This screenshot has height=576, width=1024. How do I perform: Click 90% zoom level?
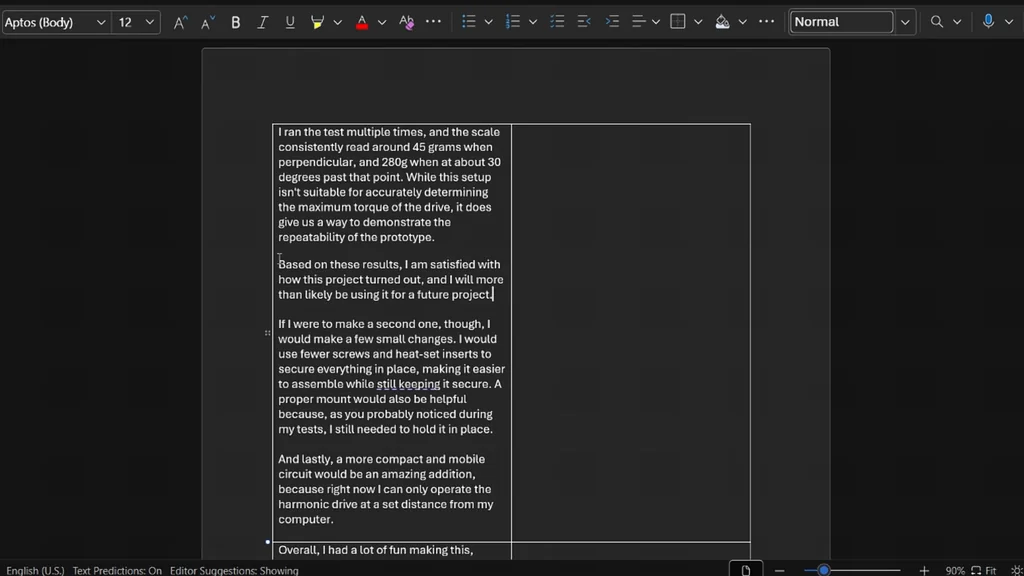(955, 570)
